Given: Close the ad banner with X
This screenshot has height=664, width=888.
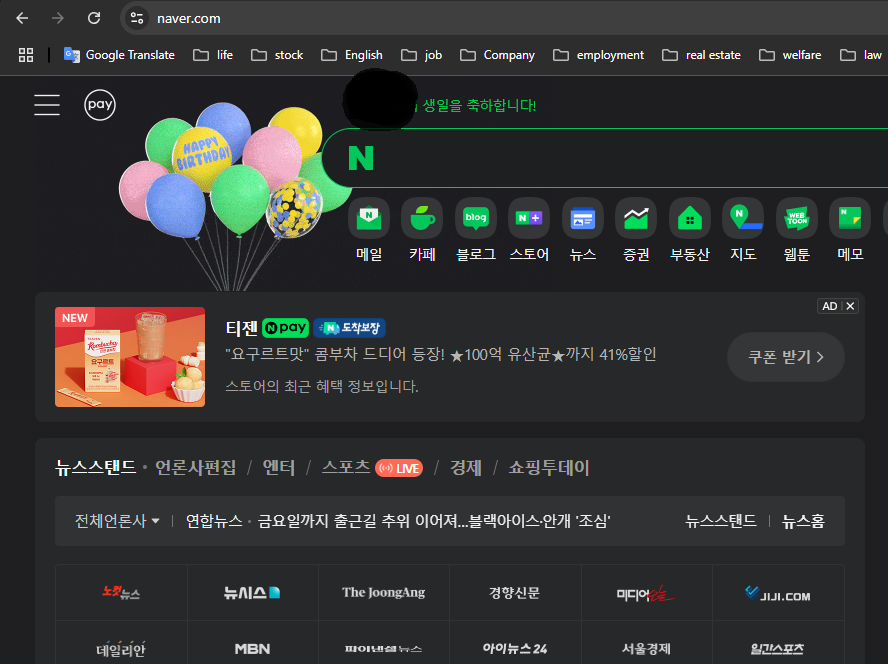Looking at the screenshot, I should (851, 306).
